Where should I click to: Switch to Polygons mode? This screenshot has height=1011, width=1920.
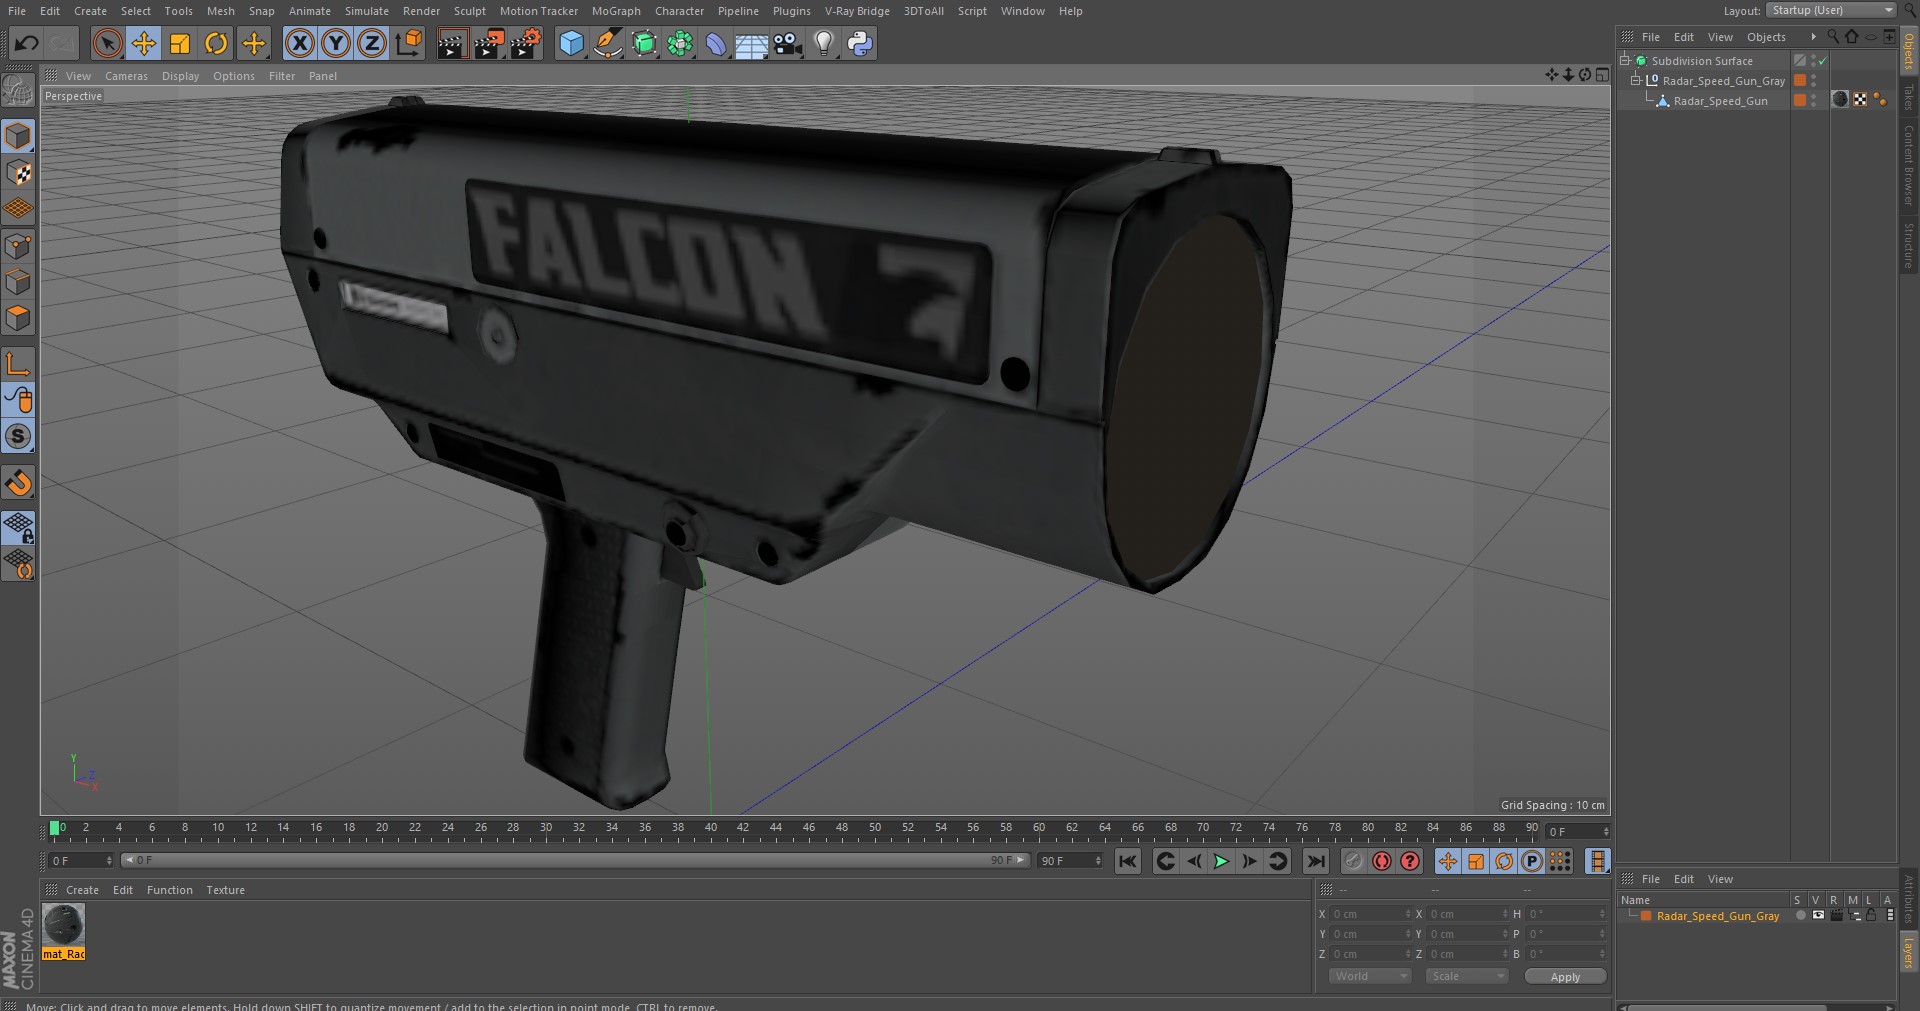point(18,318)
